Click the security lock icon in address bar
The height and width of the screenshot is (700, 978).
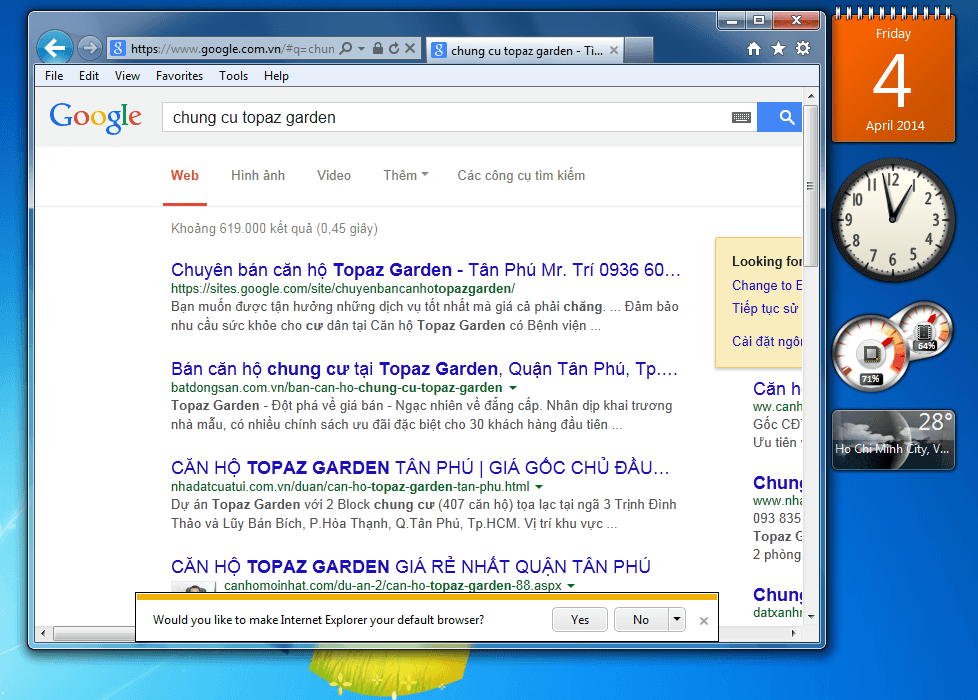(x=377, y=48)
